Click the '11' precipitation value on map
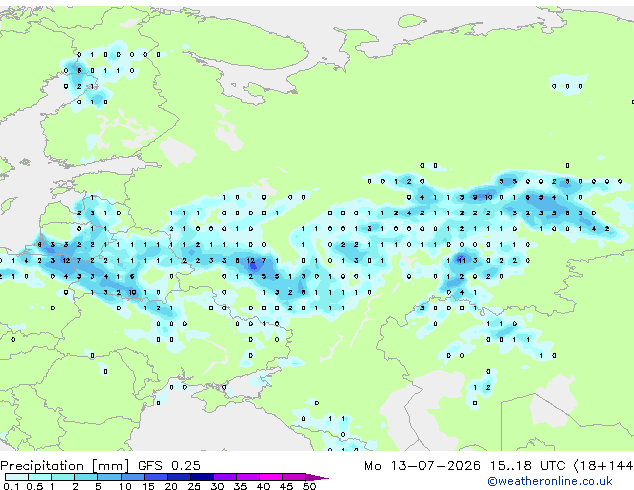 [461, 260]
